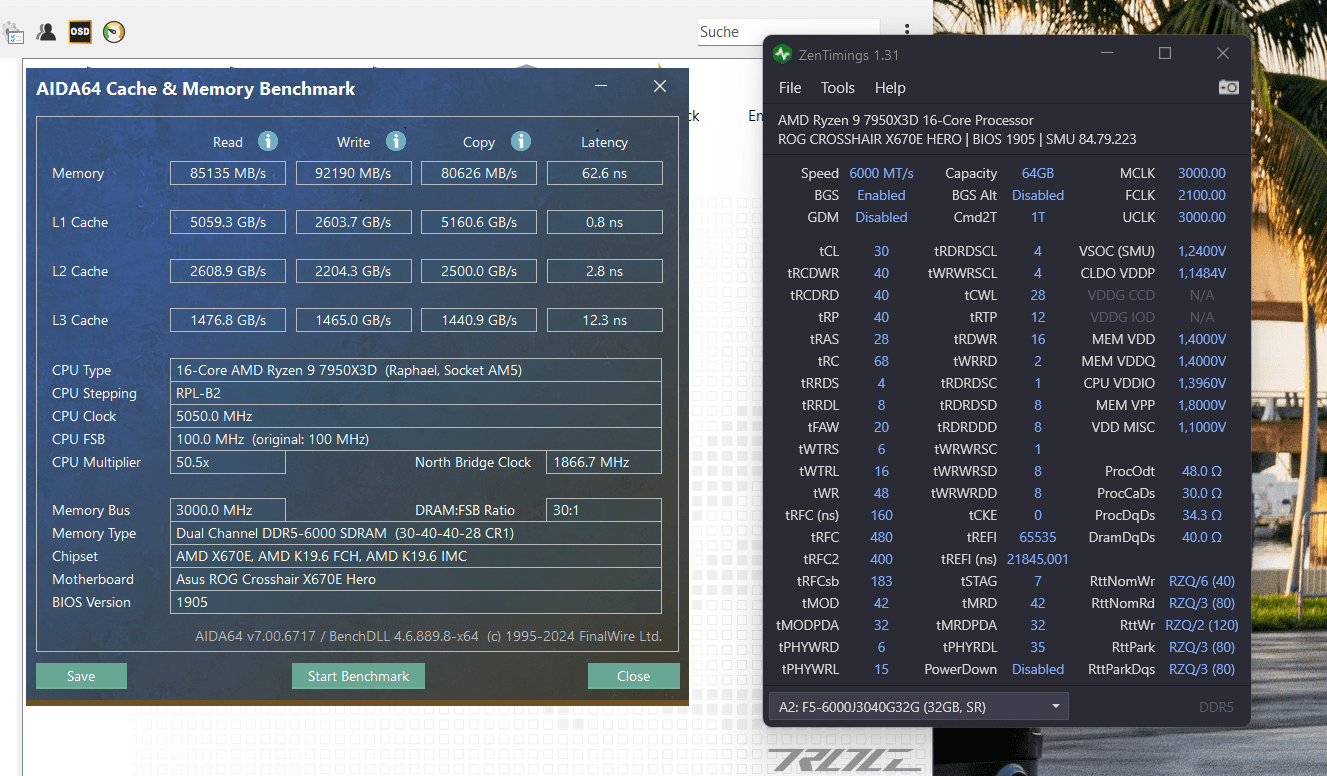Viewport: 1327px width, 776px height.
Task: Click GDM value Disabled
Action: point(881,217)
